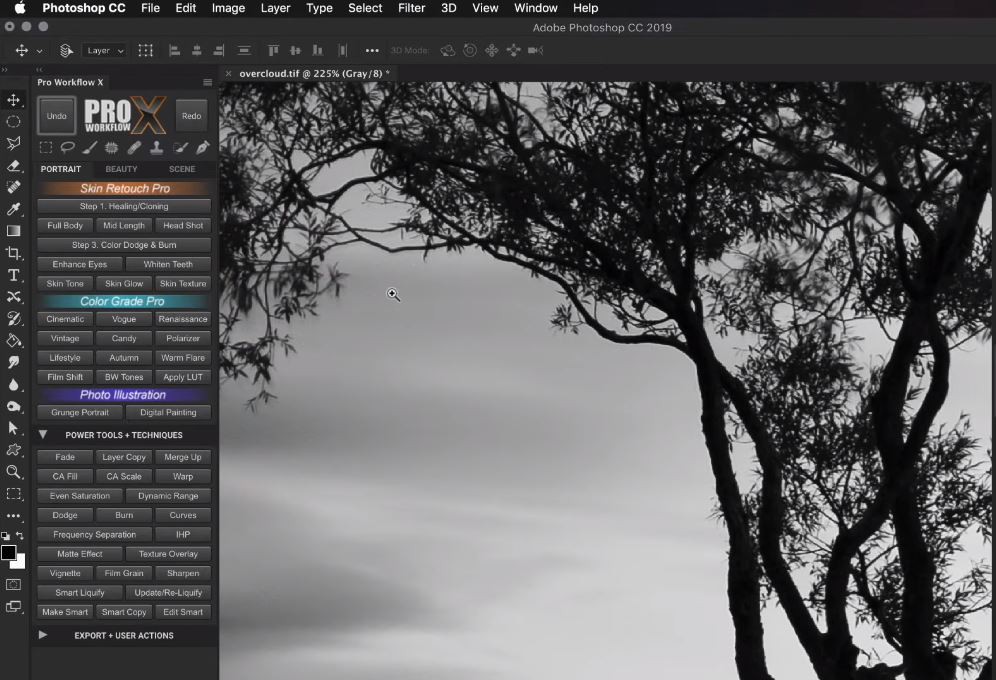Select the Elliptical Marquee tool
This screenshot has height=680, width=996.
pyautogui.click(x=14, y=121)
